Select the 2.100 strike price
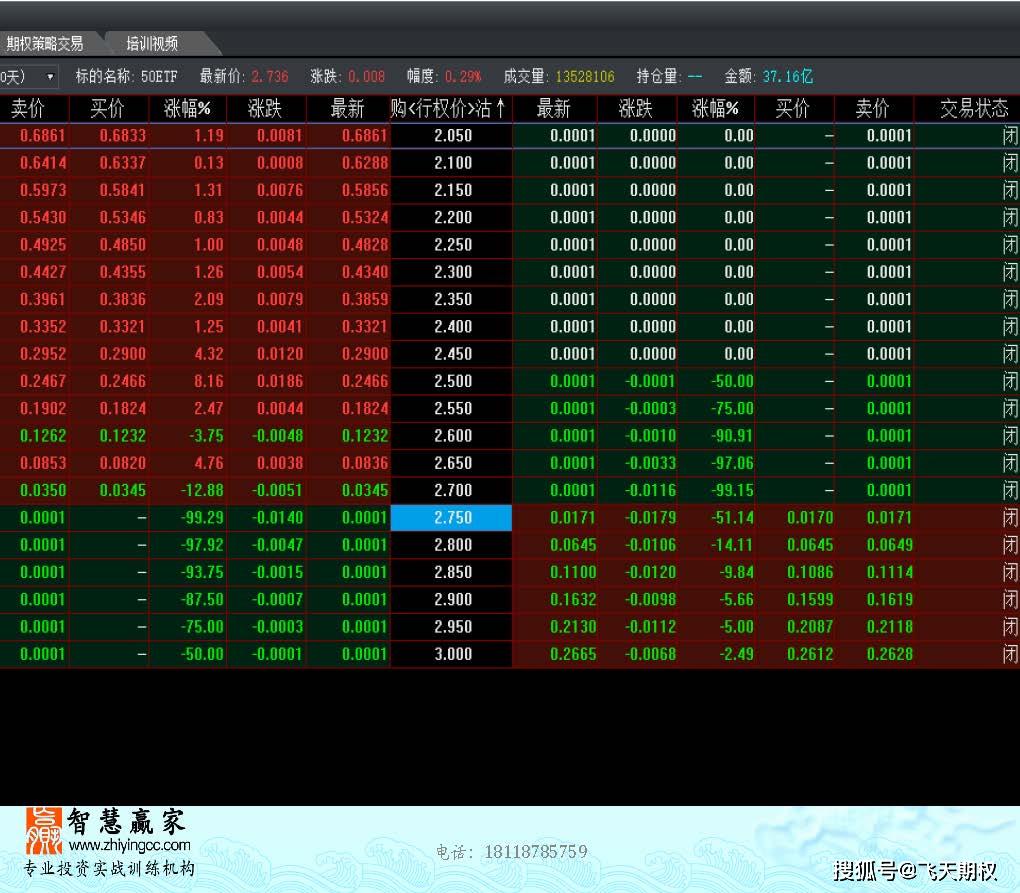 (453, 163)
